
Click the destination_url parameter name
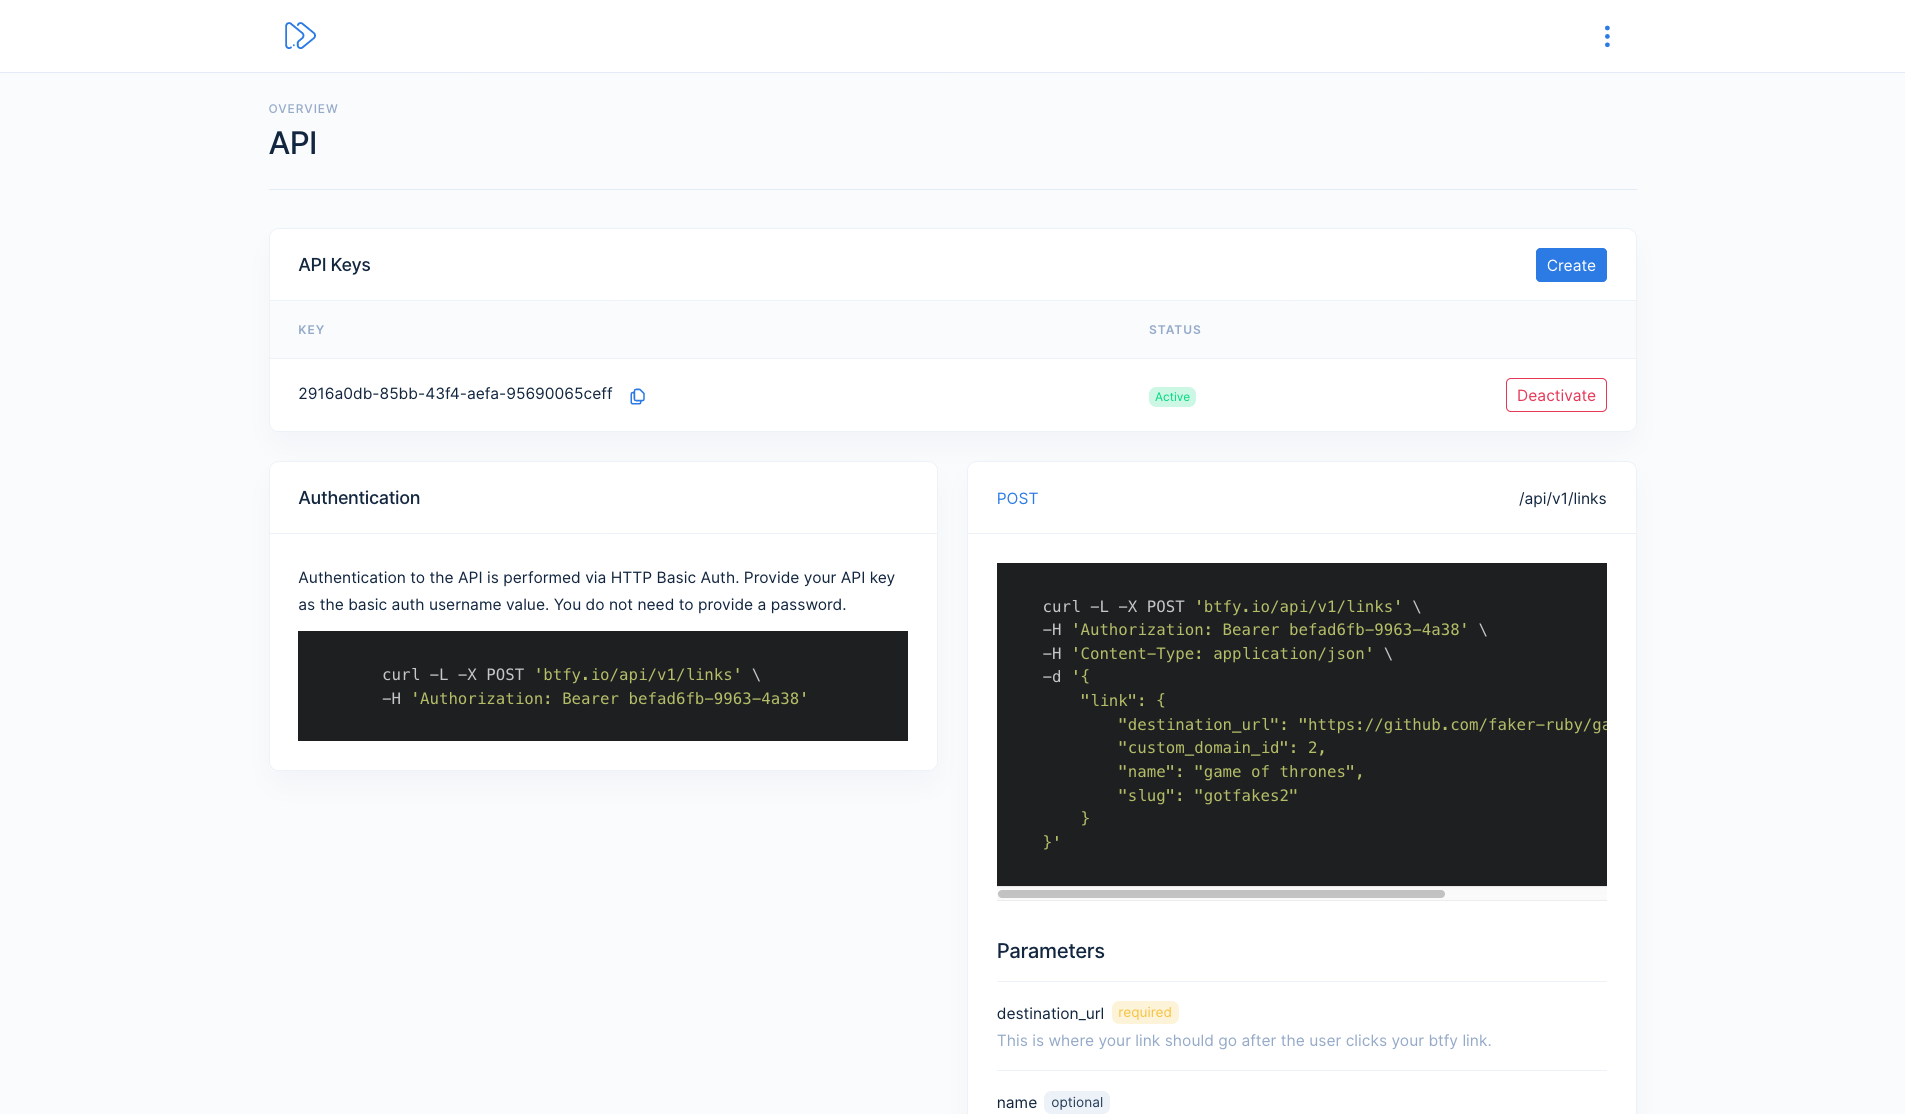pos(1049,1013)
